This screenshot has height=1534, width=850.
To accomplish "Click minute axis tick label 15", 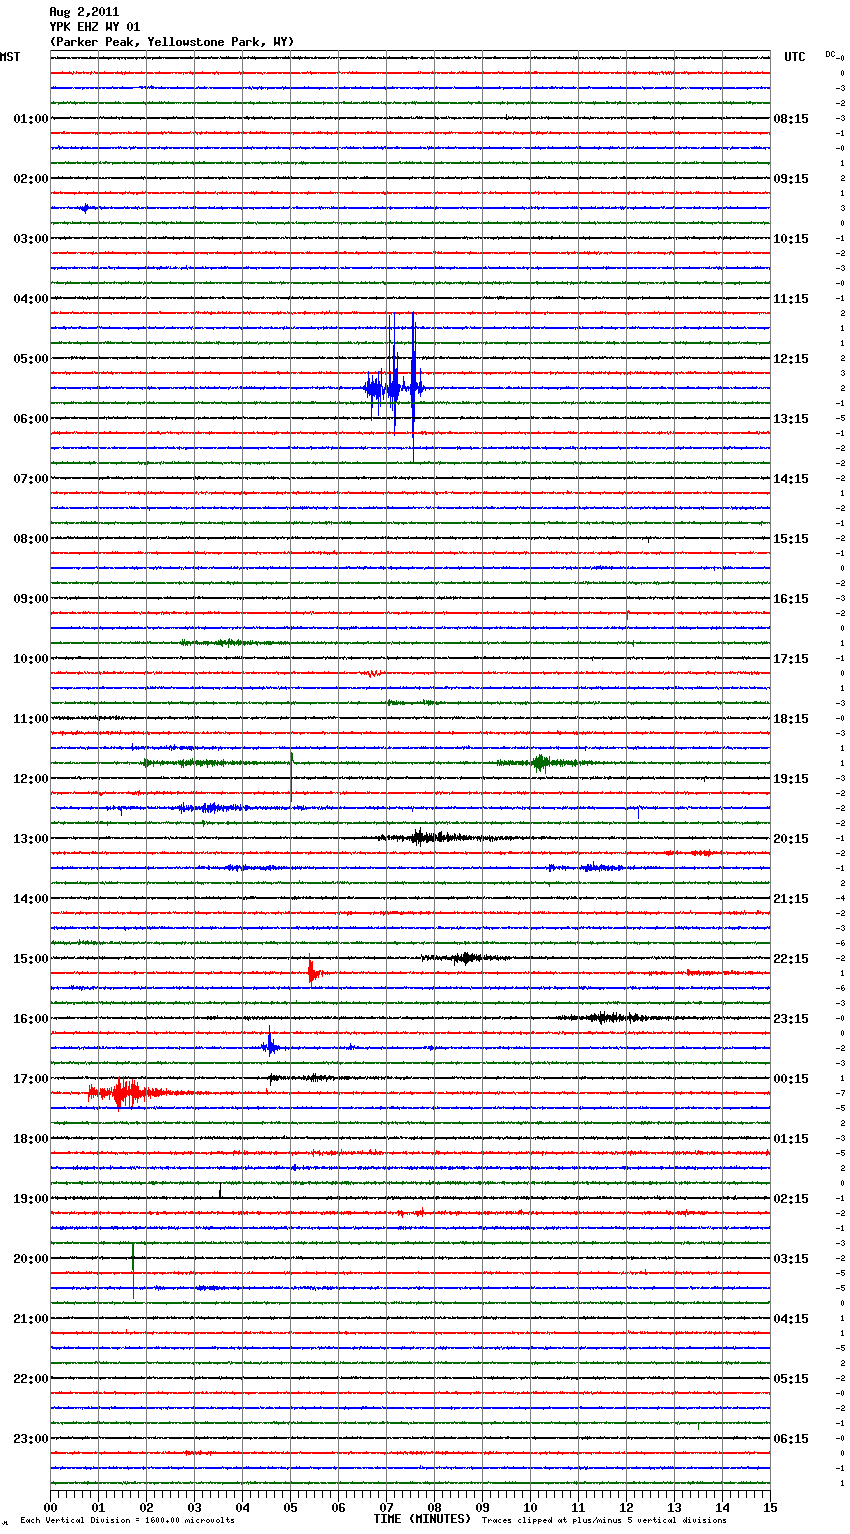I will [x=770, y=1507].
